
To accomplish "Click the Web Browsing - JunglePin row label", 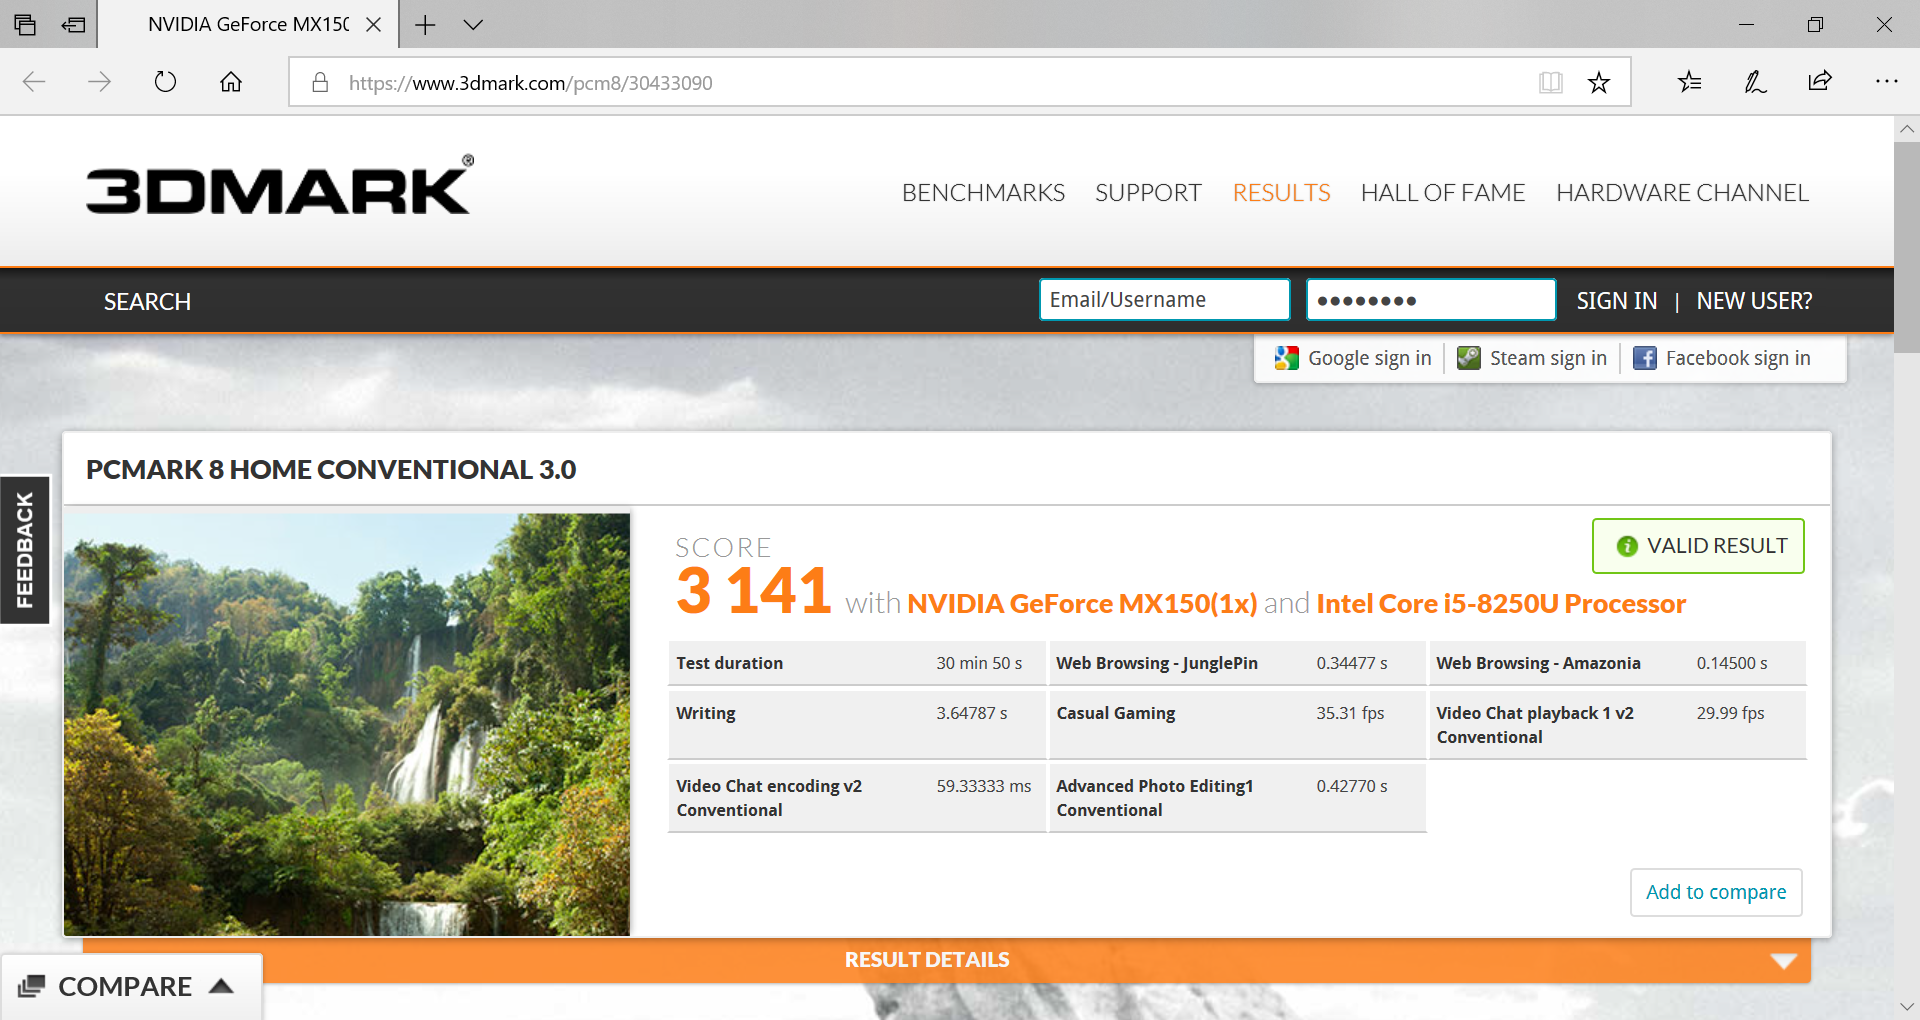I will pos(1157,663).
